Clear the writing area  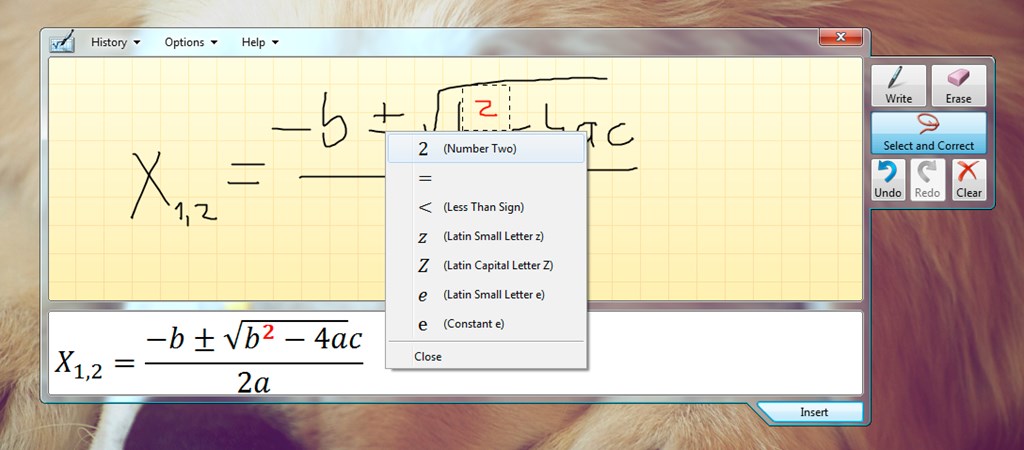(968, 180)
